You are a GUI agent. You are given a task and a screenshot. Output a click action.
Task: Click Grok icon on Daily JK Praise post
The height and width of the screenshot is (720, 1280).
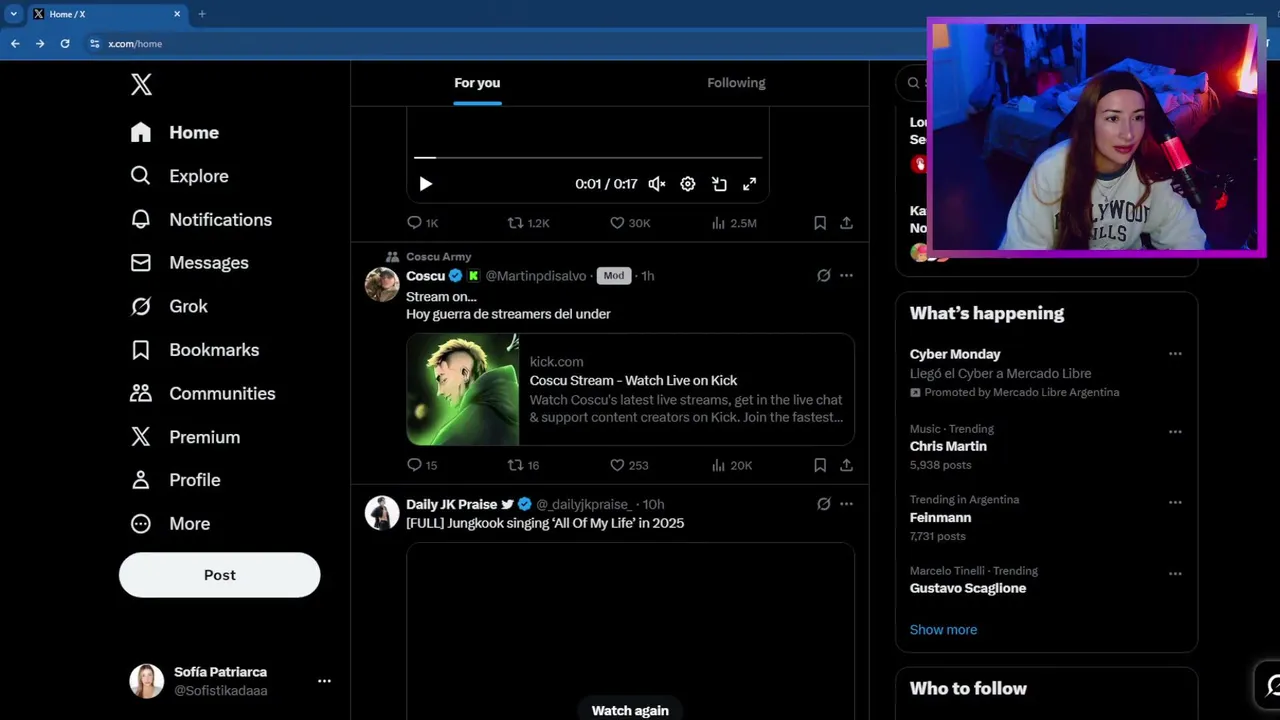(x=823, y=504)
